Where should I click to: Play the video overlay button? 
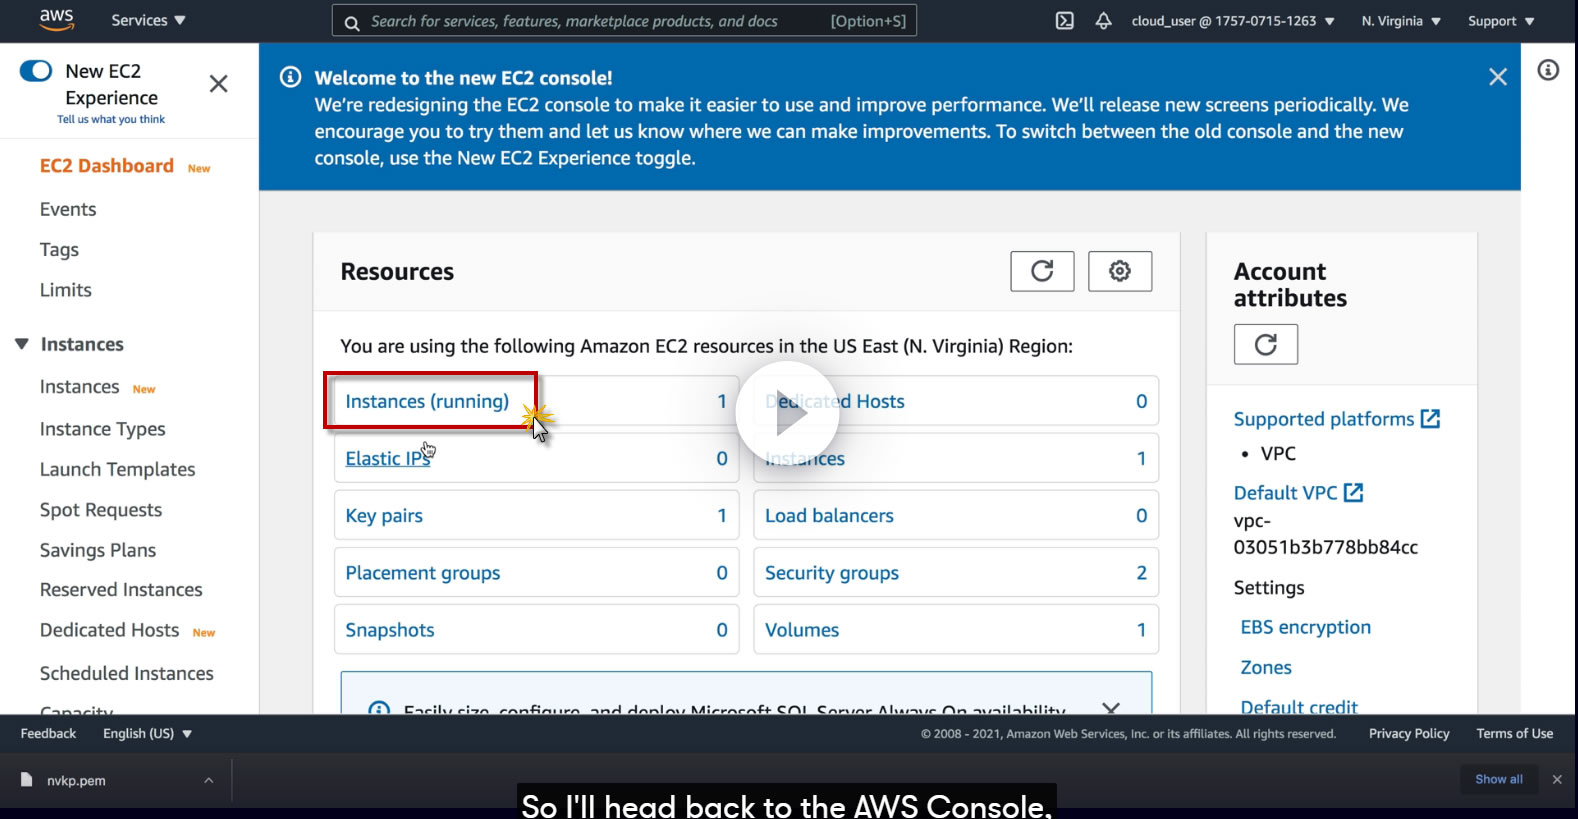coord(788,413)
